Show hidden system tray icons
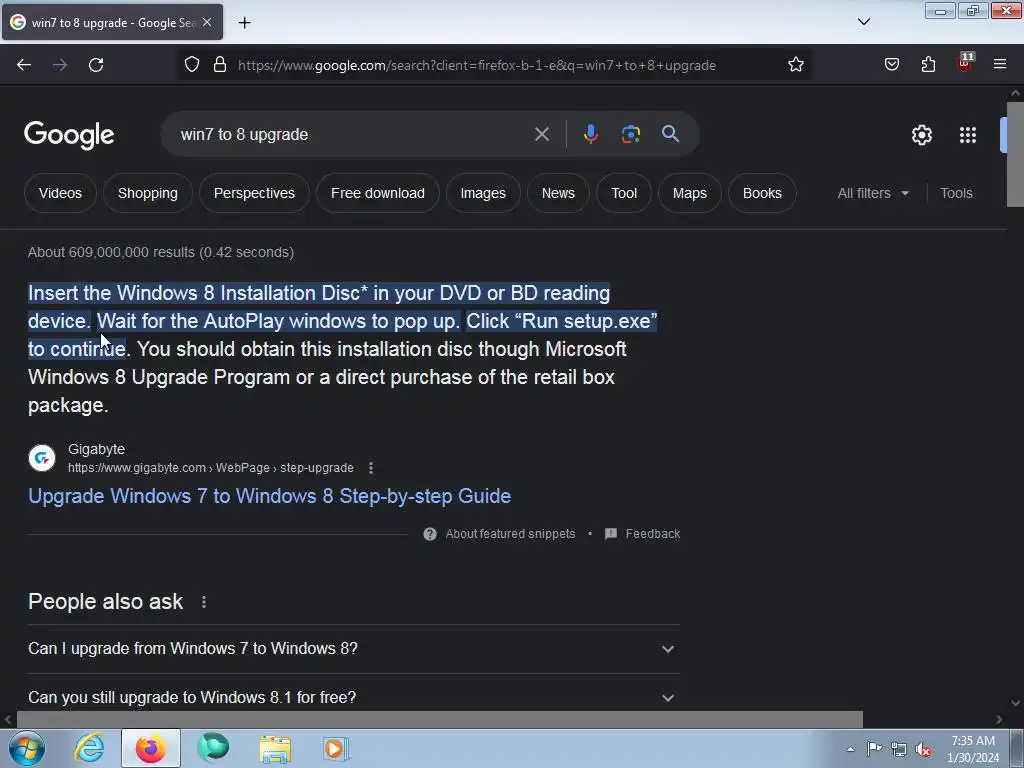The width and height of the screenshot is (1024, 768). coord(850,749)
